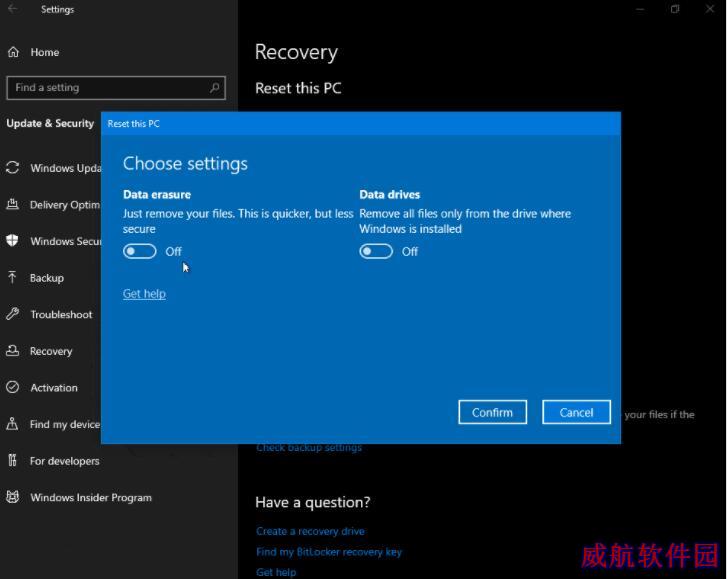Image resolution: width=727 pixels, height=579 pixels.
Task: Toggle the Data erasure switch
Action: (x=140, y=251)
